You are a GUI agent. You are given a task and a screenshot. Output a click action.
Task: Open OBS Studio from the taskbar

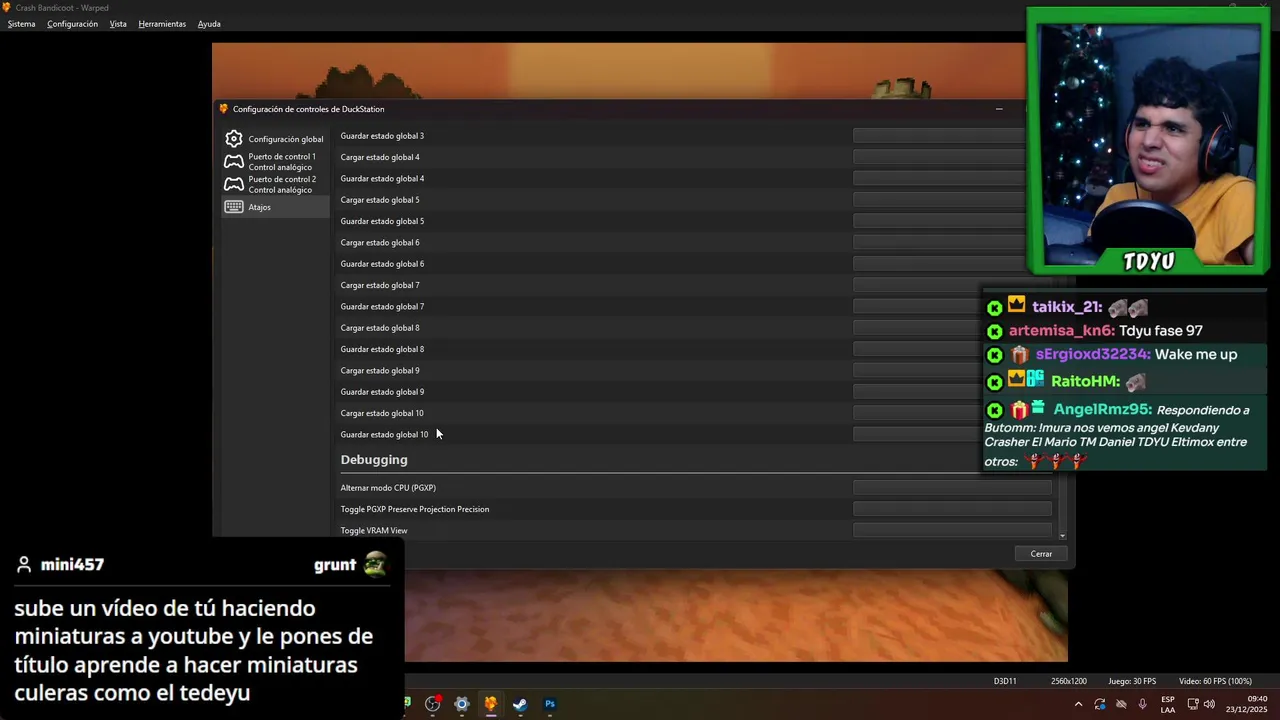pos(433,704)
